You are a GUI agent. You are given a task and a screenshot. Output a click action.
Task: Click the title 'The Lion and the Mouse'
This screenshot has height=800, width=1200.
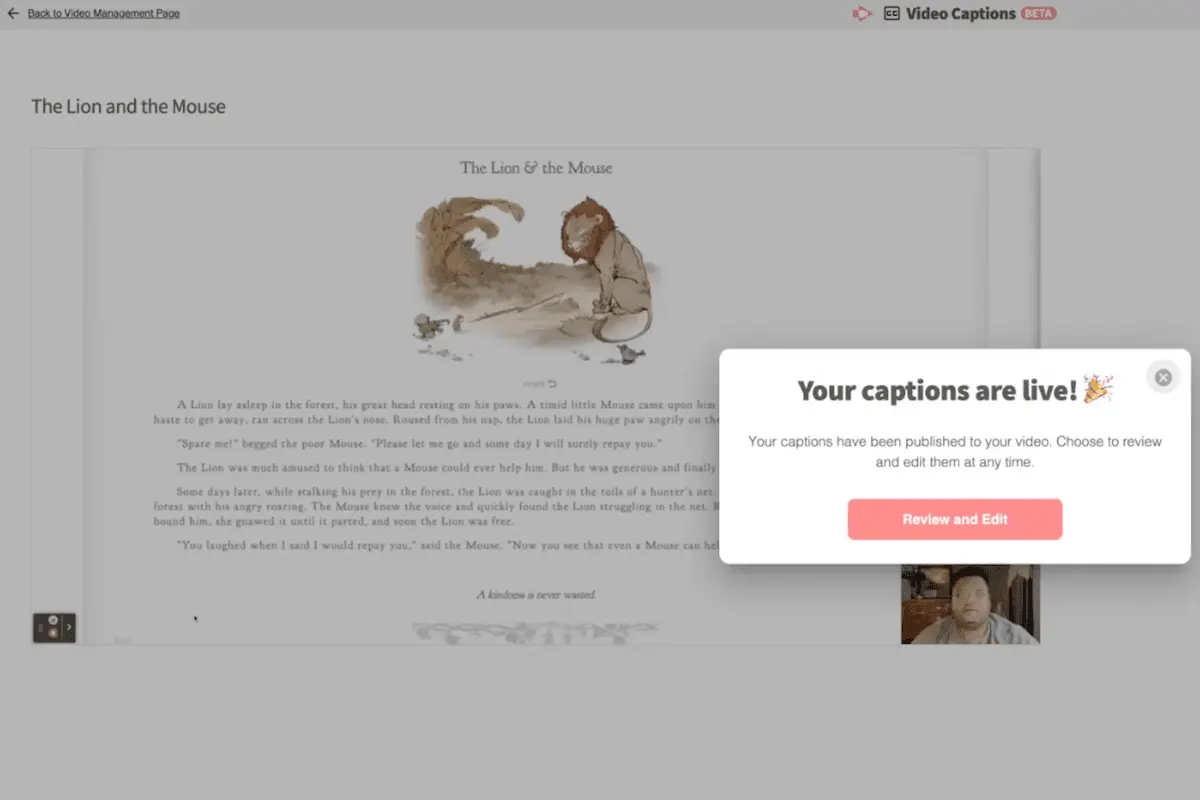[x=128, y=106]
